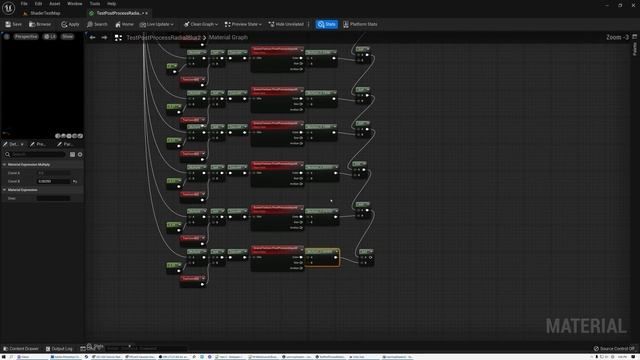Open the Clean Graph dropdown
Viewport: 640px width, 360px height.
click(200, 24)
